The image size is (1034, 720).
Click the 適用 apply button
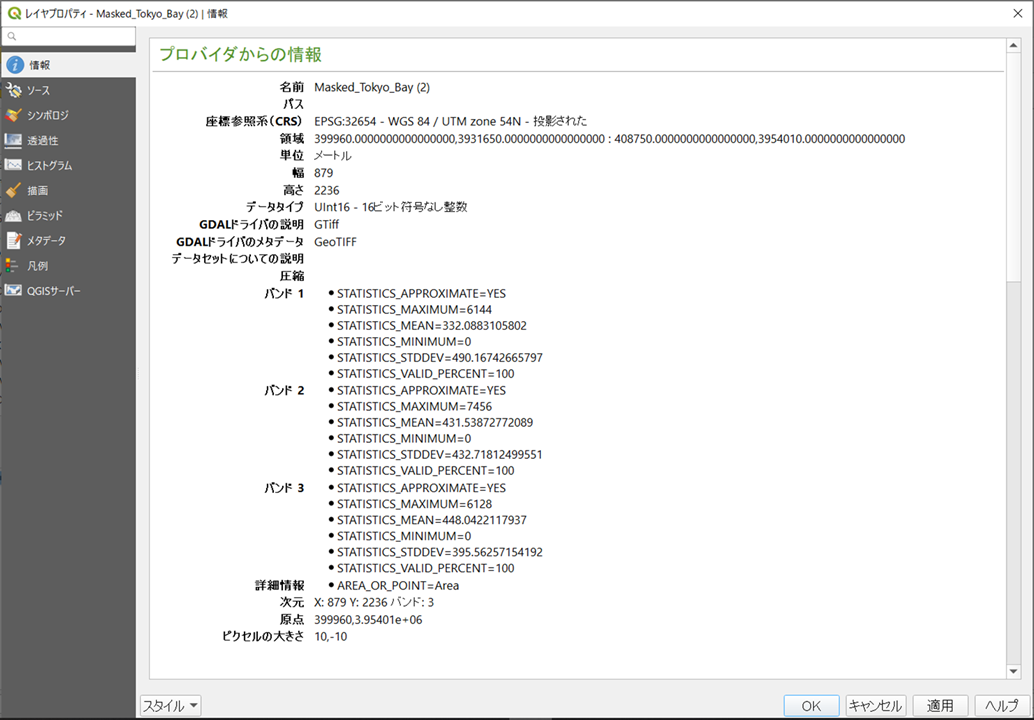940,705
